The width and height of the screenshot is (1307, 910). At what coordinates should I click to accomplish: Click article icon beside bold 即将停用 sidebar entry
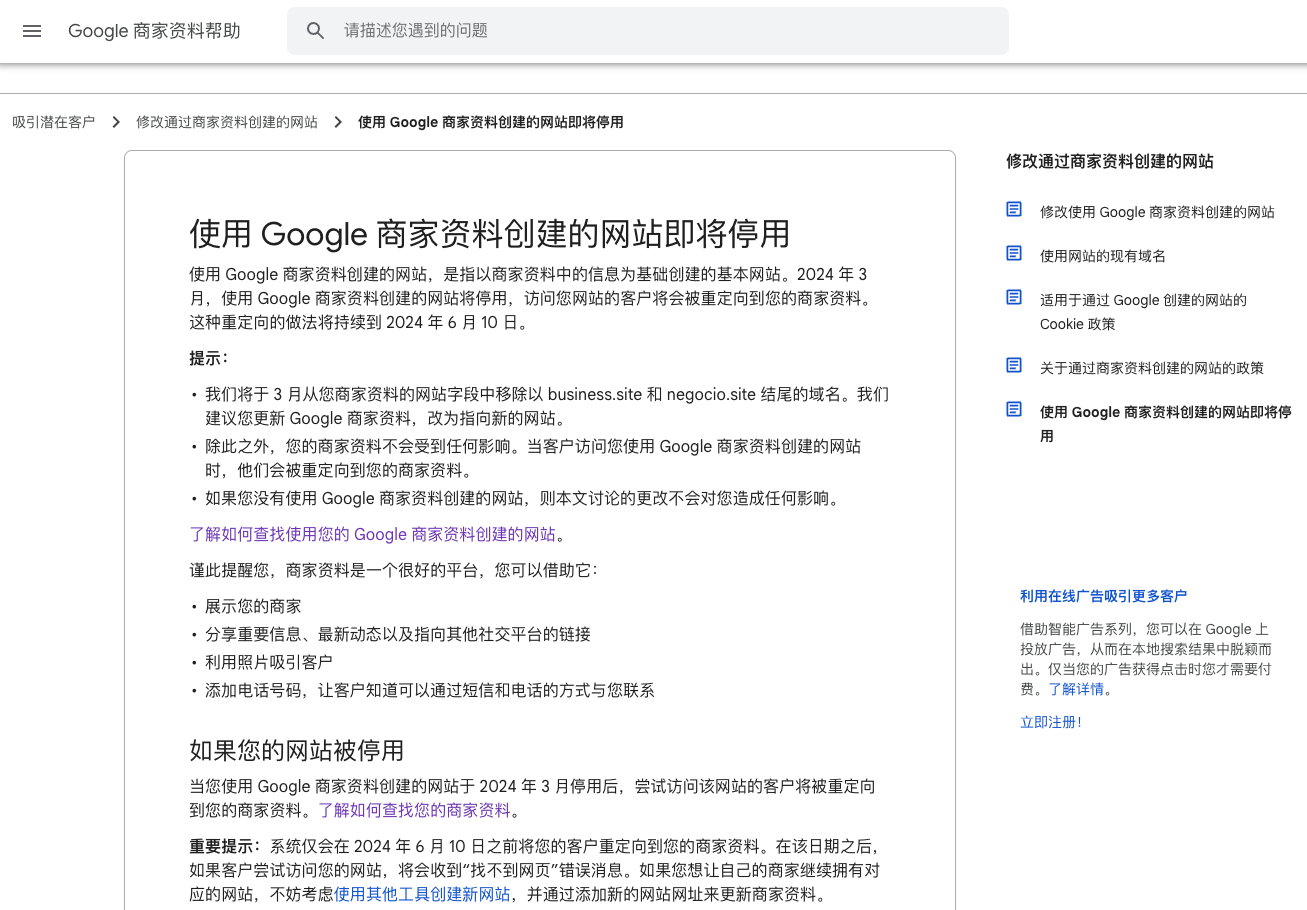(1014, 410)
